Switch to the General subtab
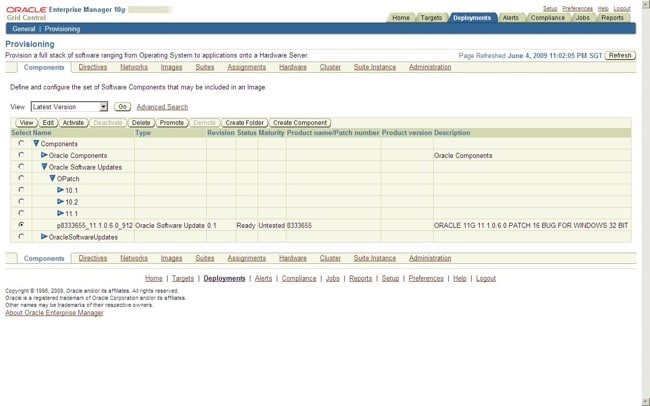This screenshot has width=650, height=406. point(24,29)
